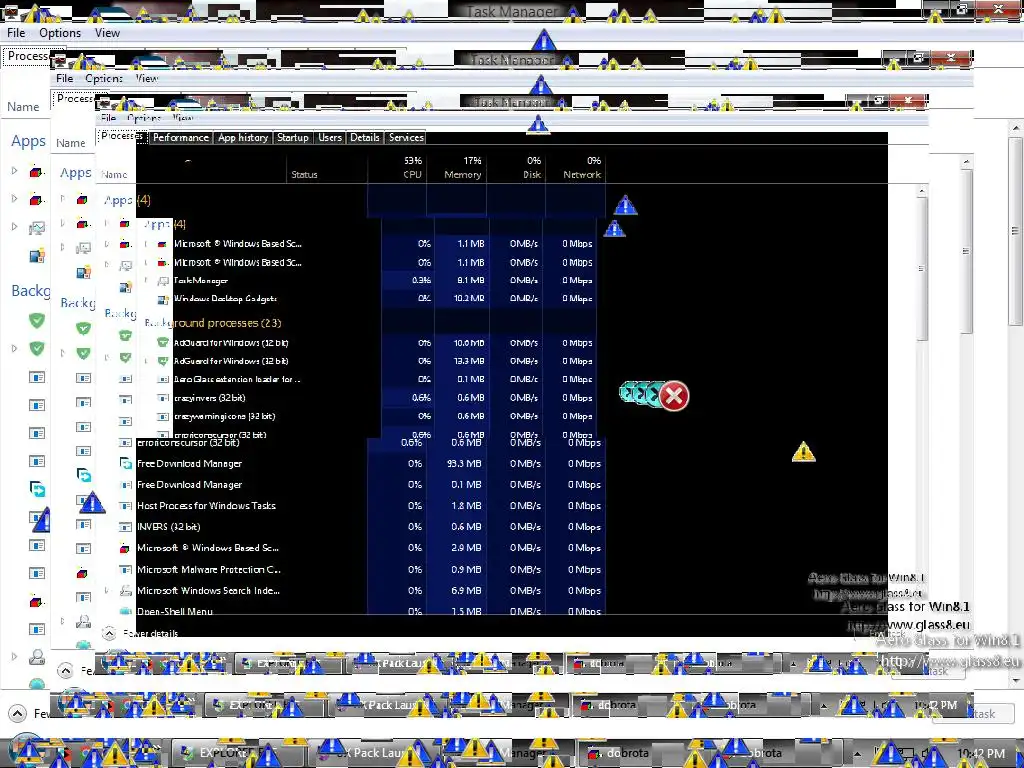Click the Host Process for Windows Tasks icon

click(x=125, y=505)
